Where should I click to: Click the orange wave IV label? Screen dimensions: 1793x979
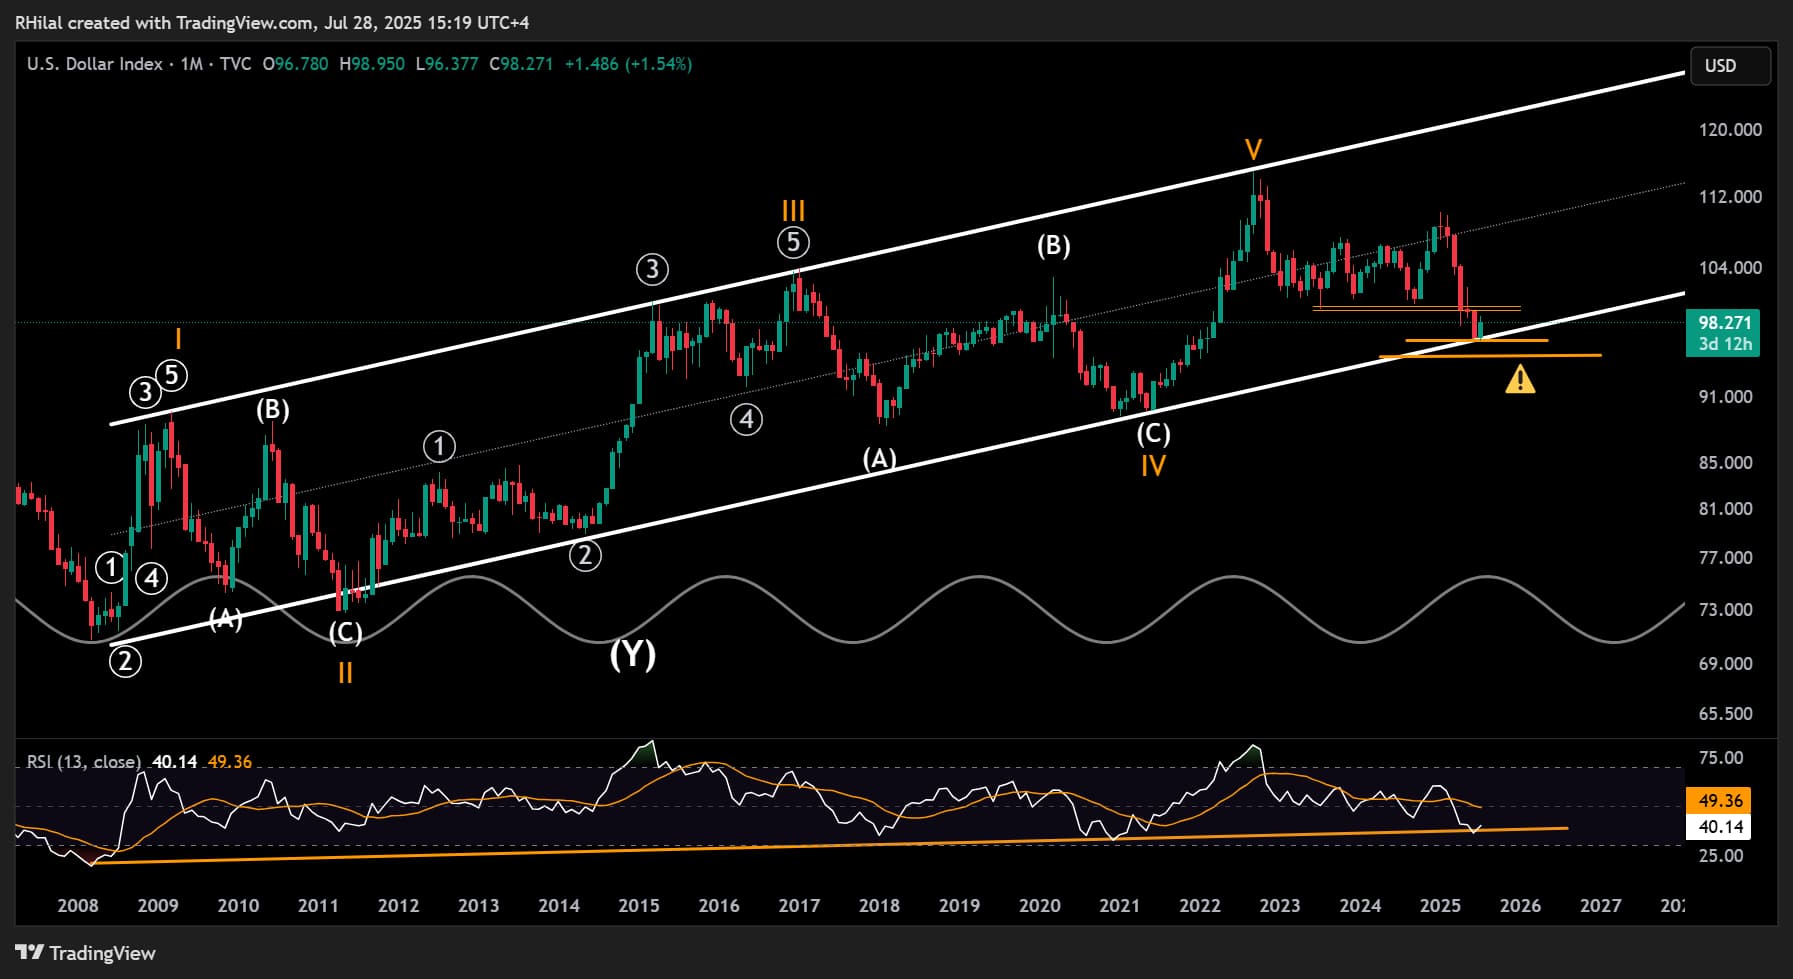tap(1153, 465)
